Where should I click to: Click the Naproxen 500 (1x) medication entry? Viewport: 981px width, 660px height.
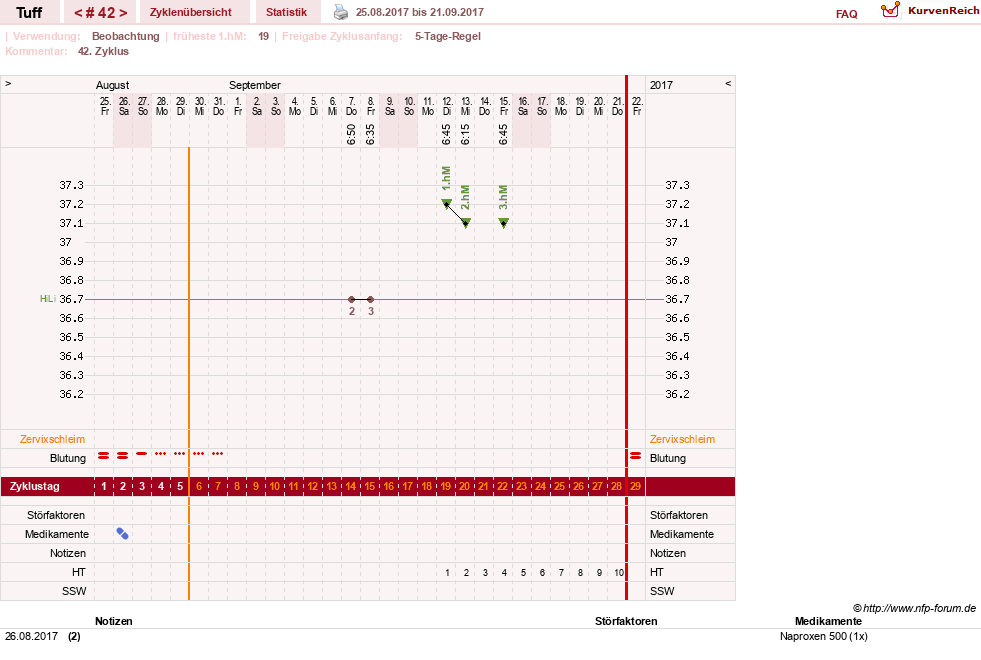click(x=824, y=636)
